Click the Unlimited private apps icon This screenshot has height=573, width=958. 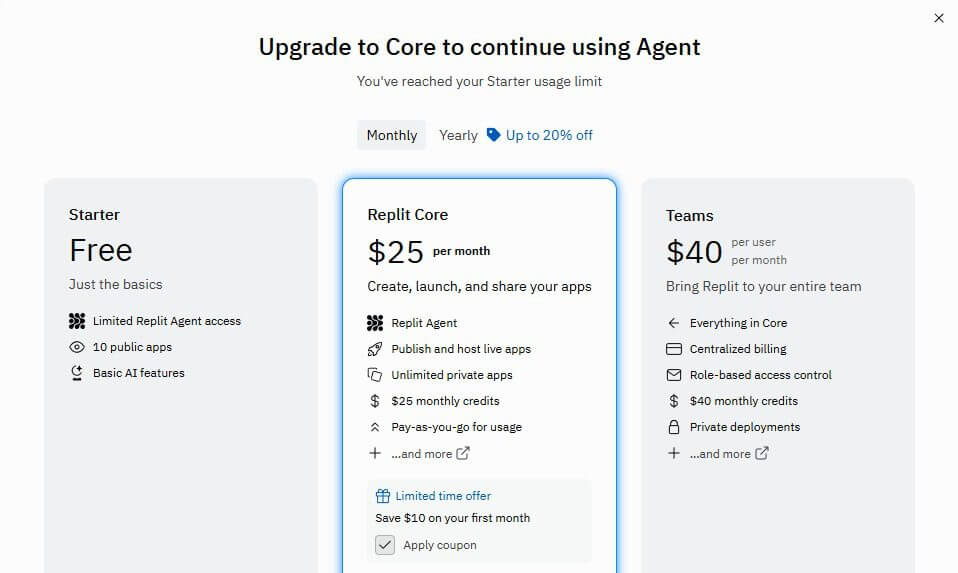tap(375, 375)
